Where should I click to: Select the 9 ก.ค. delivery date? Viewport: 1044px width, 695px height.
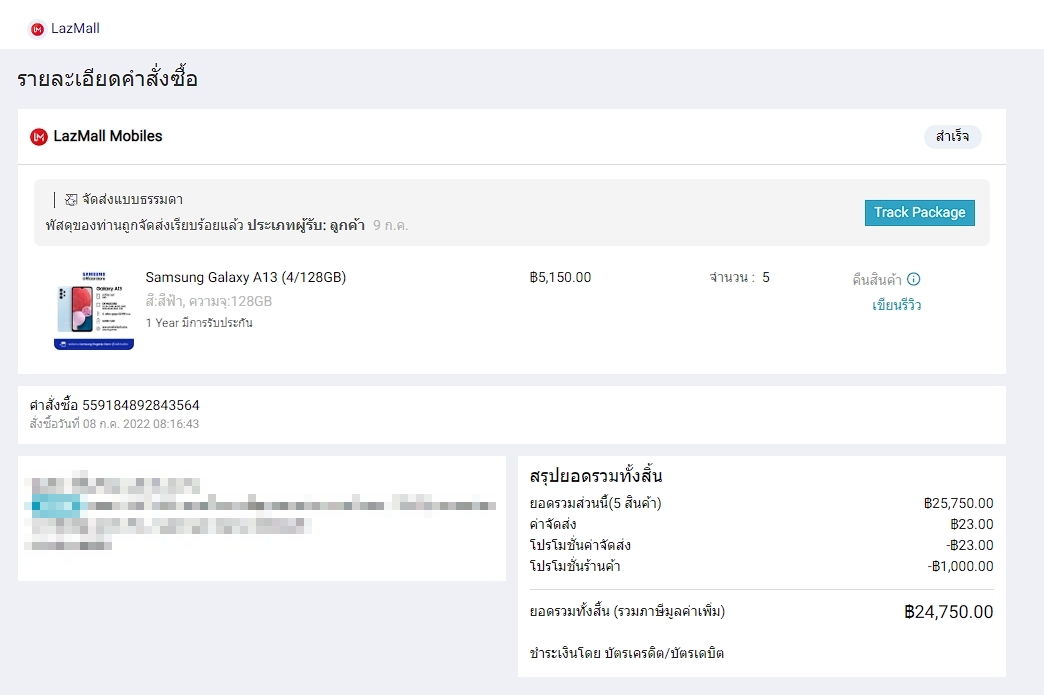[390, 225]
